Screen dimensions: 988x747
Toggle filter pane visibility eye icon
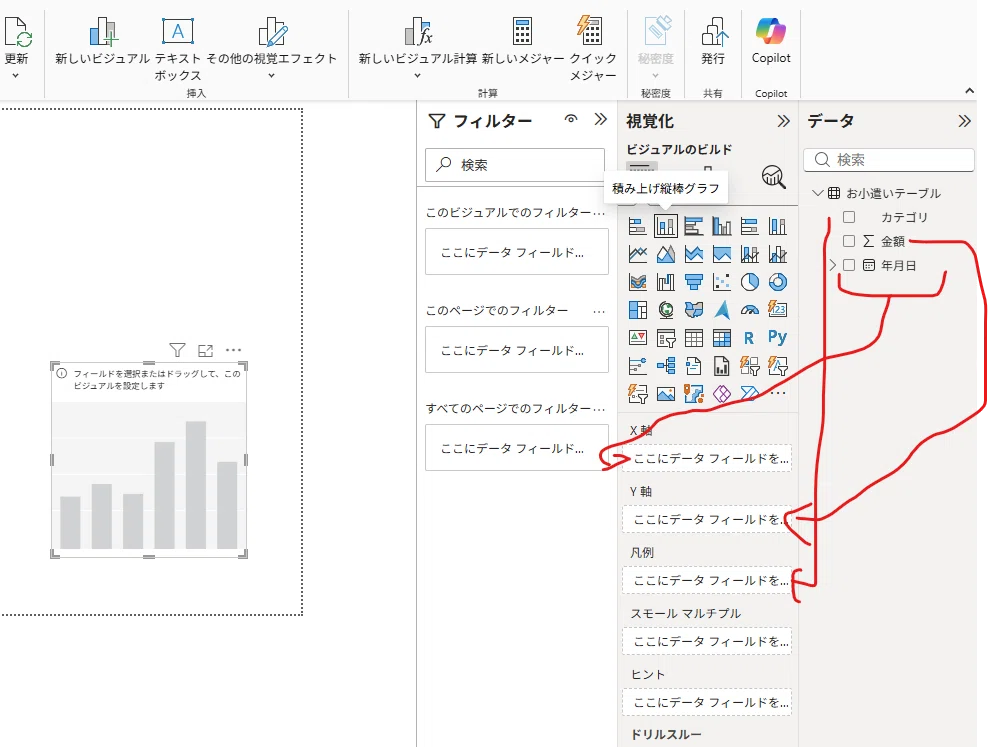[x=571, y=118]
